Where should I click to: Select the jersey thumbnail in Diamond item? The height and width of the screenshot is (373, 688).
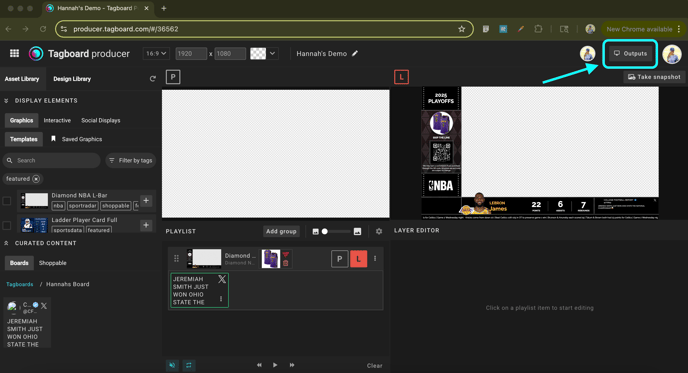(x=271, y=259)
